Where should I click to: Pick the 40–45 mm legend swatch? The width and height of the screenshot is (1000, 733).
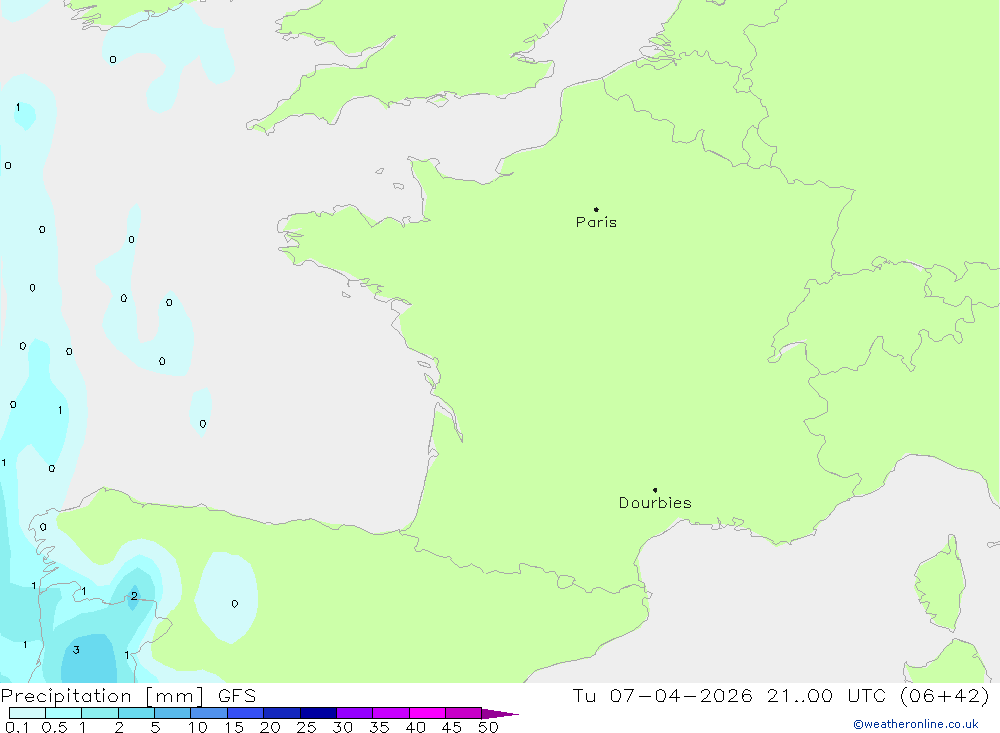pos(427,713)
